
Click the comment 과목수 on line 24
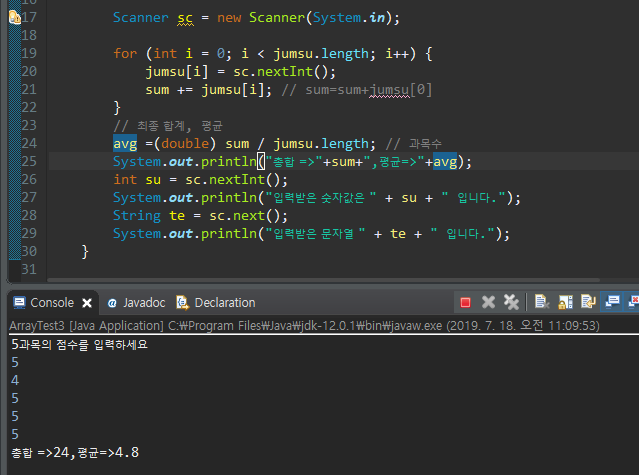point(425,144)
